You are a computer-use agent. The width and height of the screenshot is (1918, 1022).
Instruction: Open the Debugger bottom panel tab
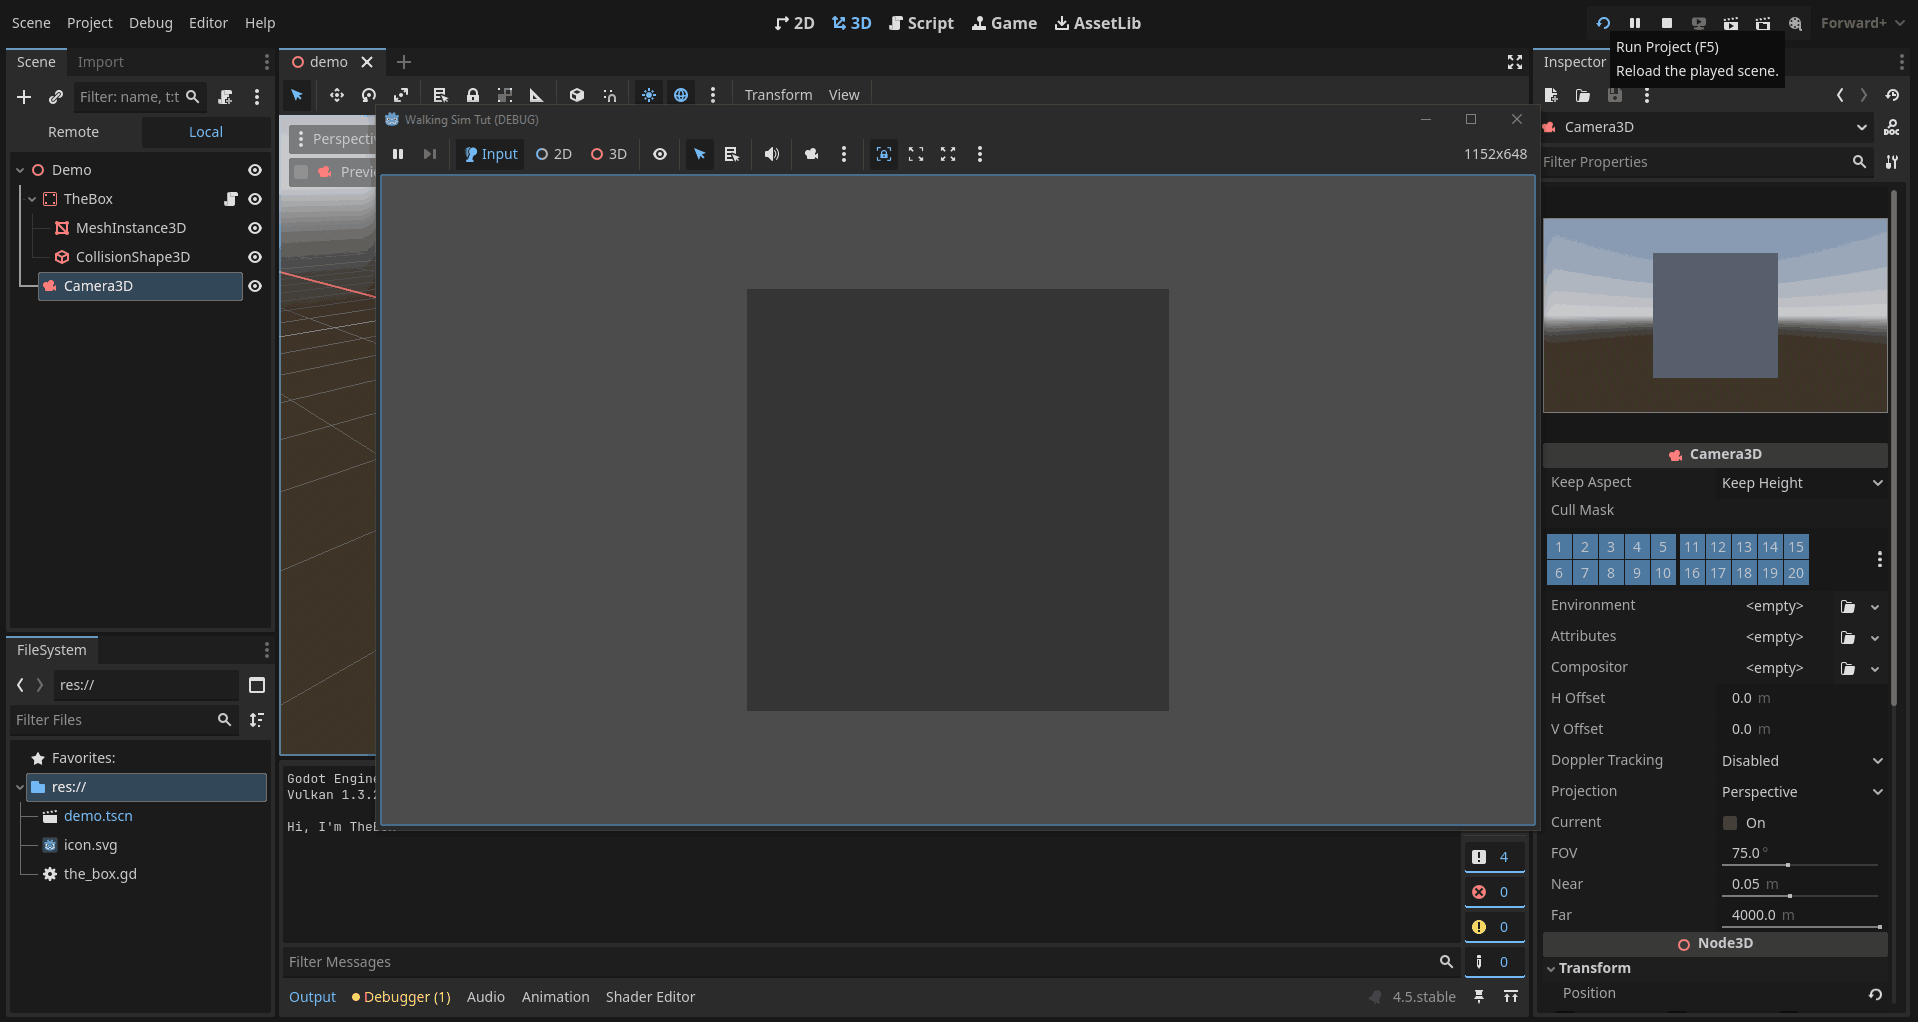[401, 997]
